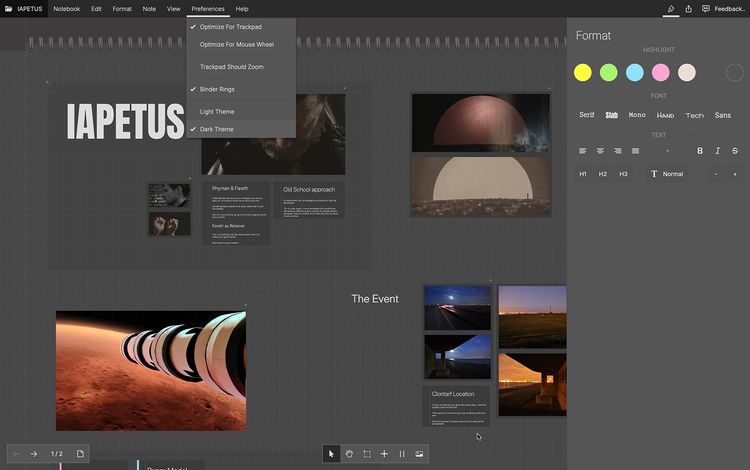Align text left
This screenshot has height=470, width=750.
(x=583, y=151)
